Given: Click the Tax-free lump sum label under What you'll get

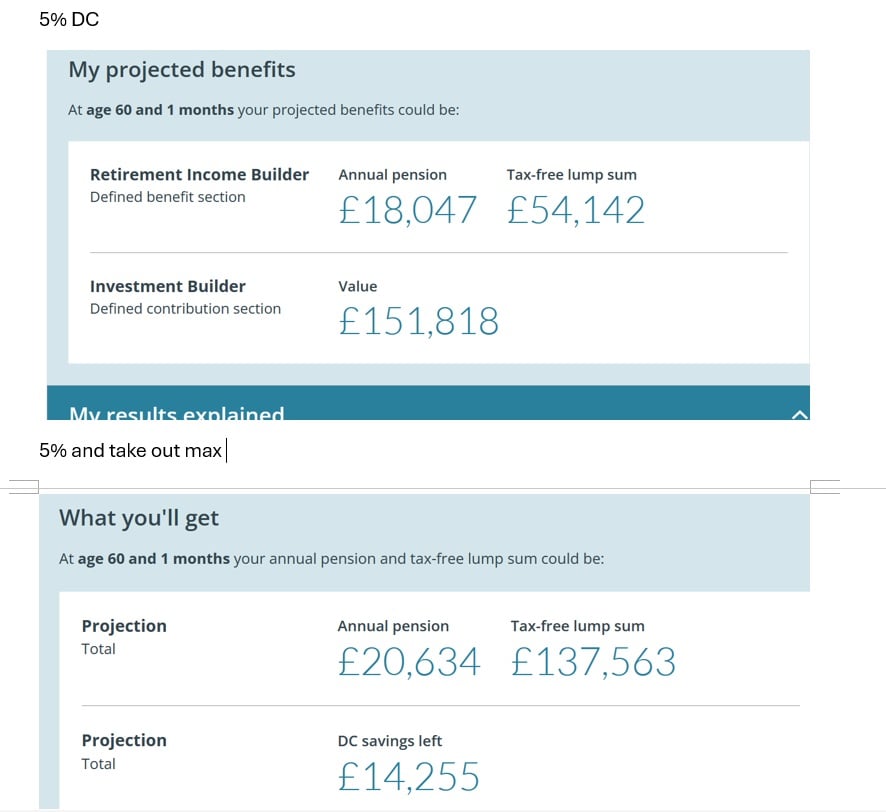Looking at the screenshot, I should (577, 626).
